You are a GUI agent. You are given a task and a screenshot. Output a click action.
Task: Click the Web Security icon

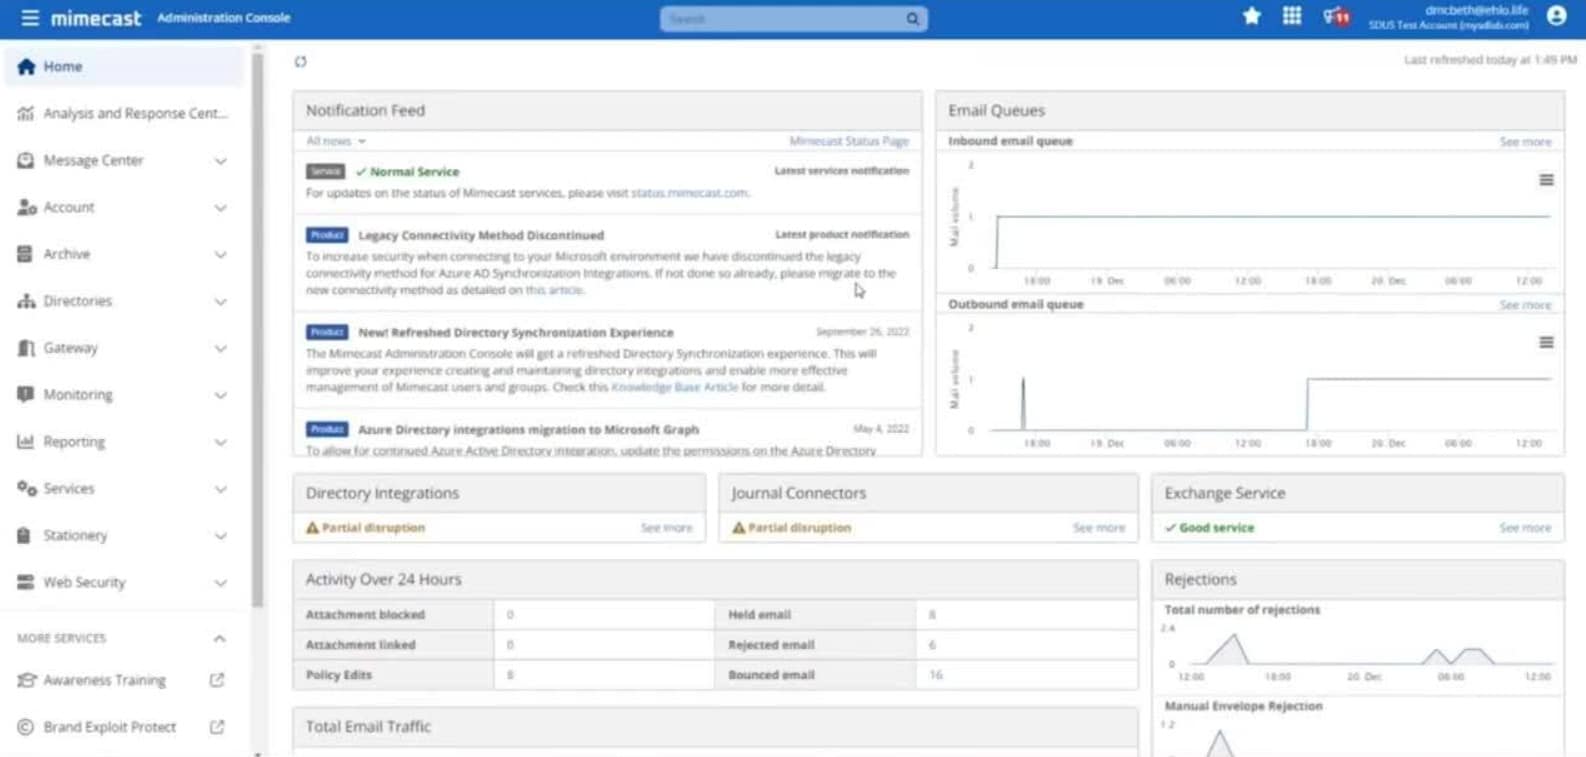(x=26, y=582)
